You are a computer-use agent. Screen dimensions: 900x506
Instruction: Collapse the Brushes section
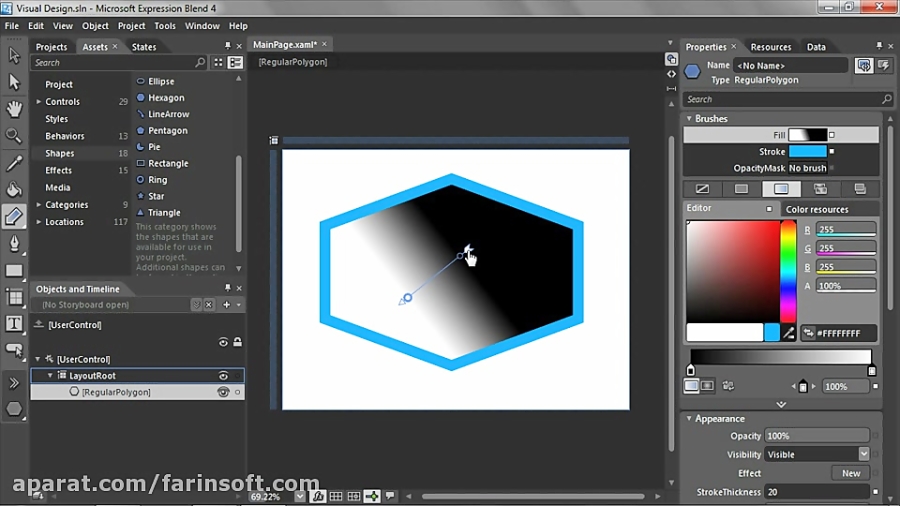tap(689, 118)
